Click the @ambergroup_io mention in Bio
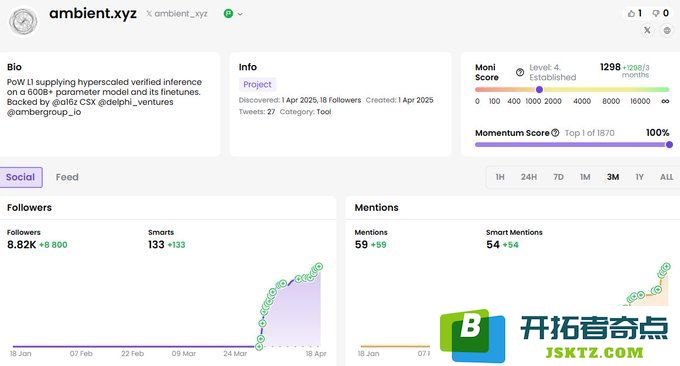This screenshot has width=680, height=366. [x=44, y=112]
